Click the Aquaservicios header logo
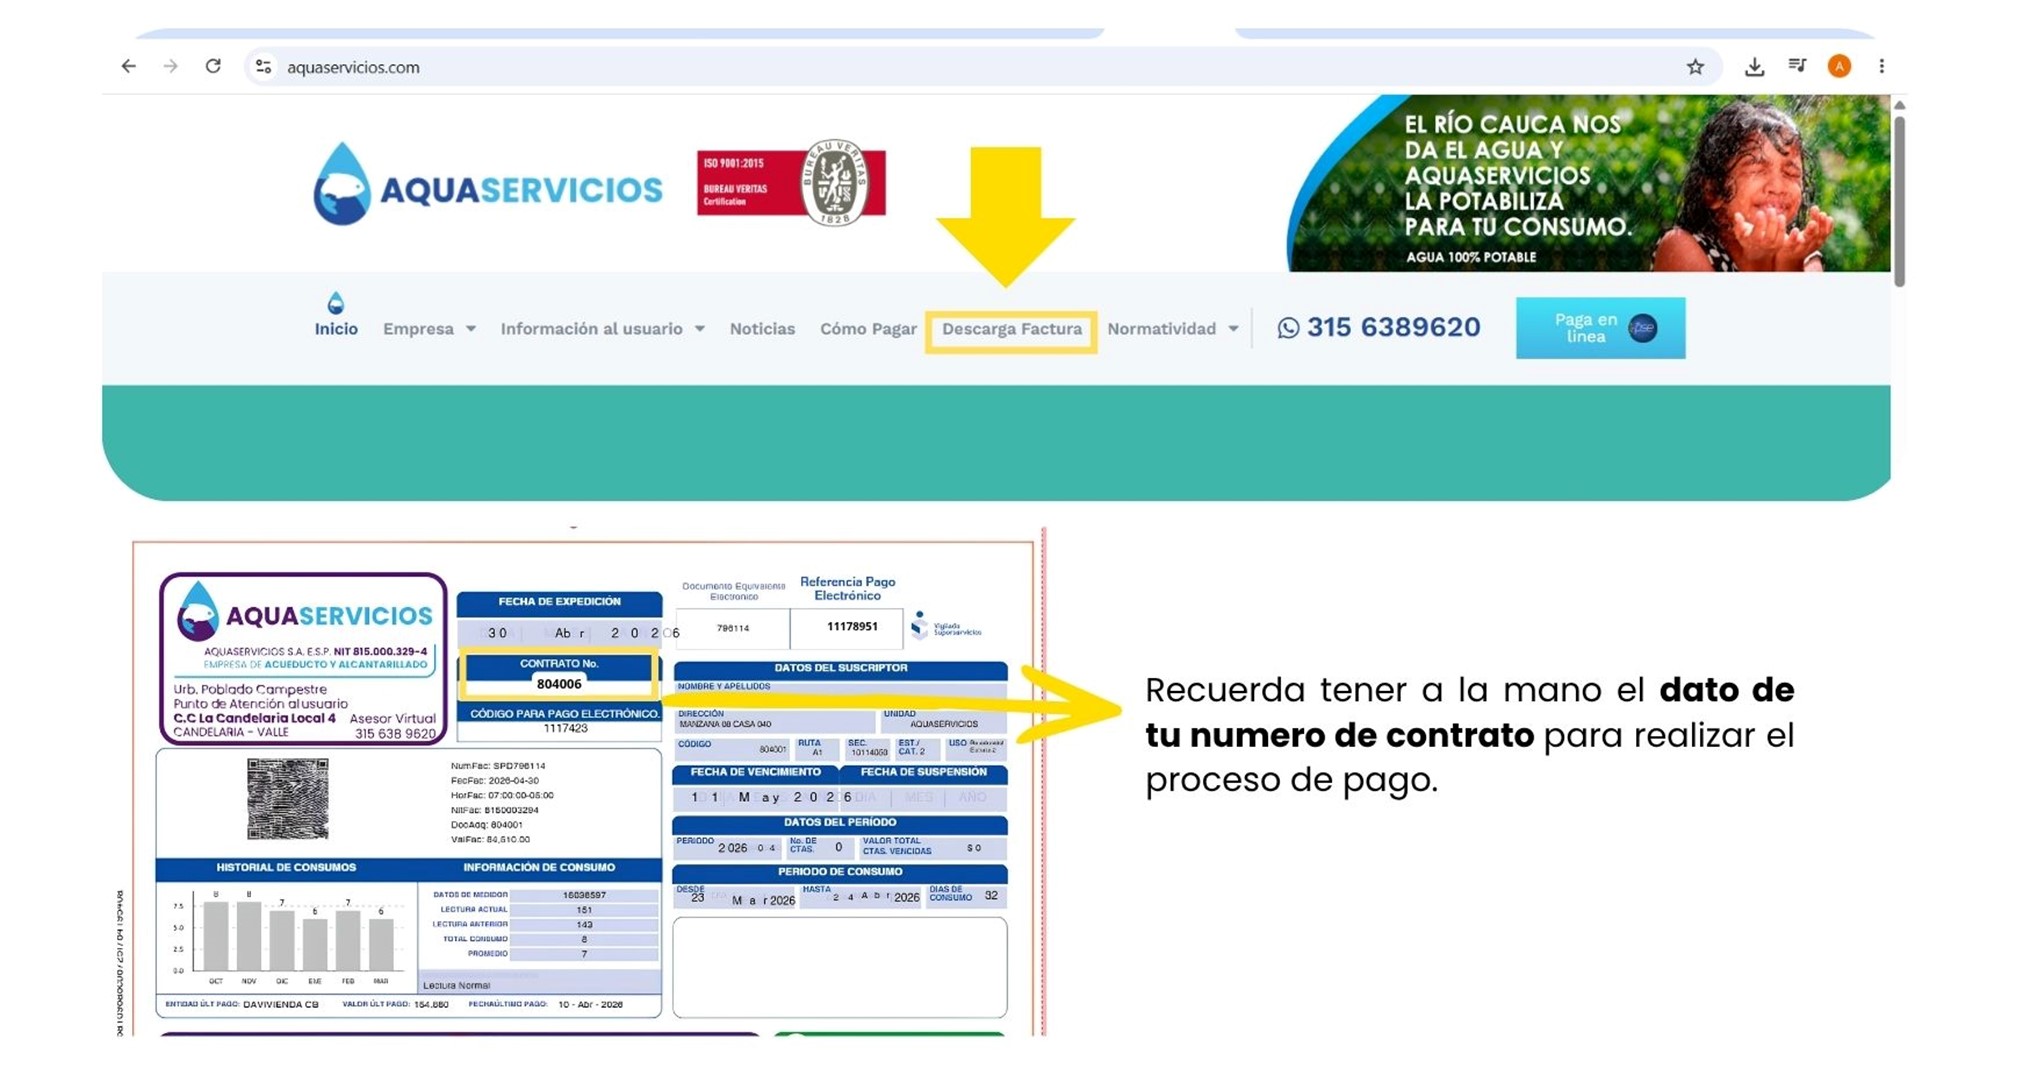2030x1083 pixels. pos(488,185)
